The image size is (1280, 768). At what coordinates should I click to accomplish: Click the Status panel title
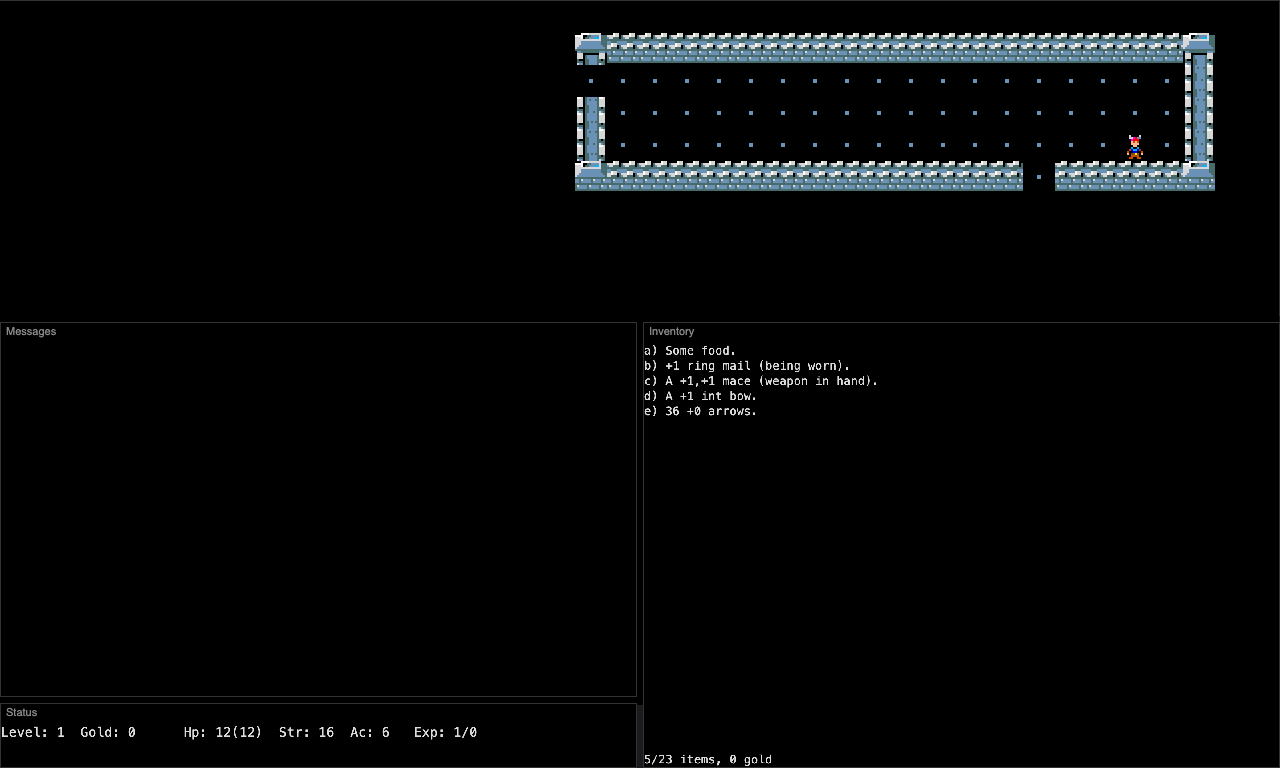tap(21, 712)
